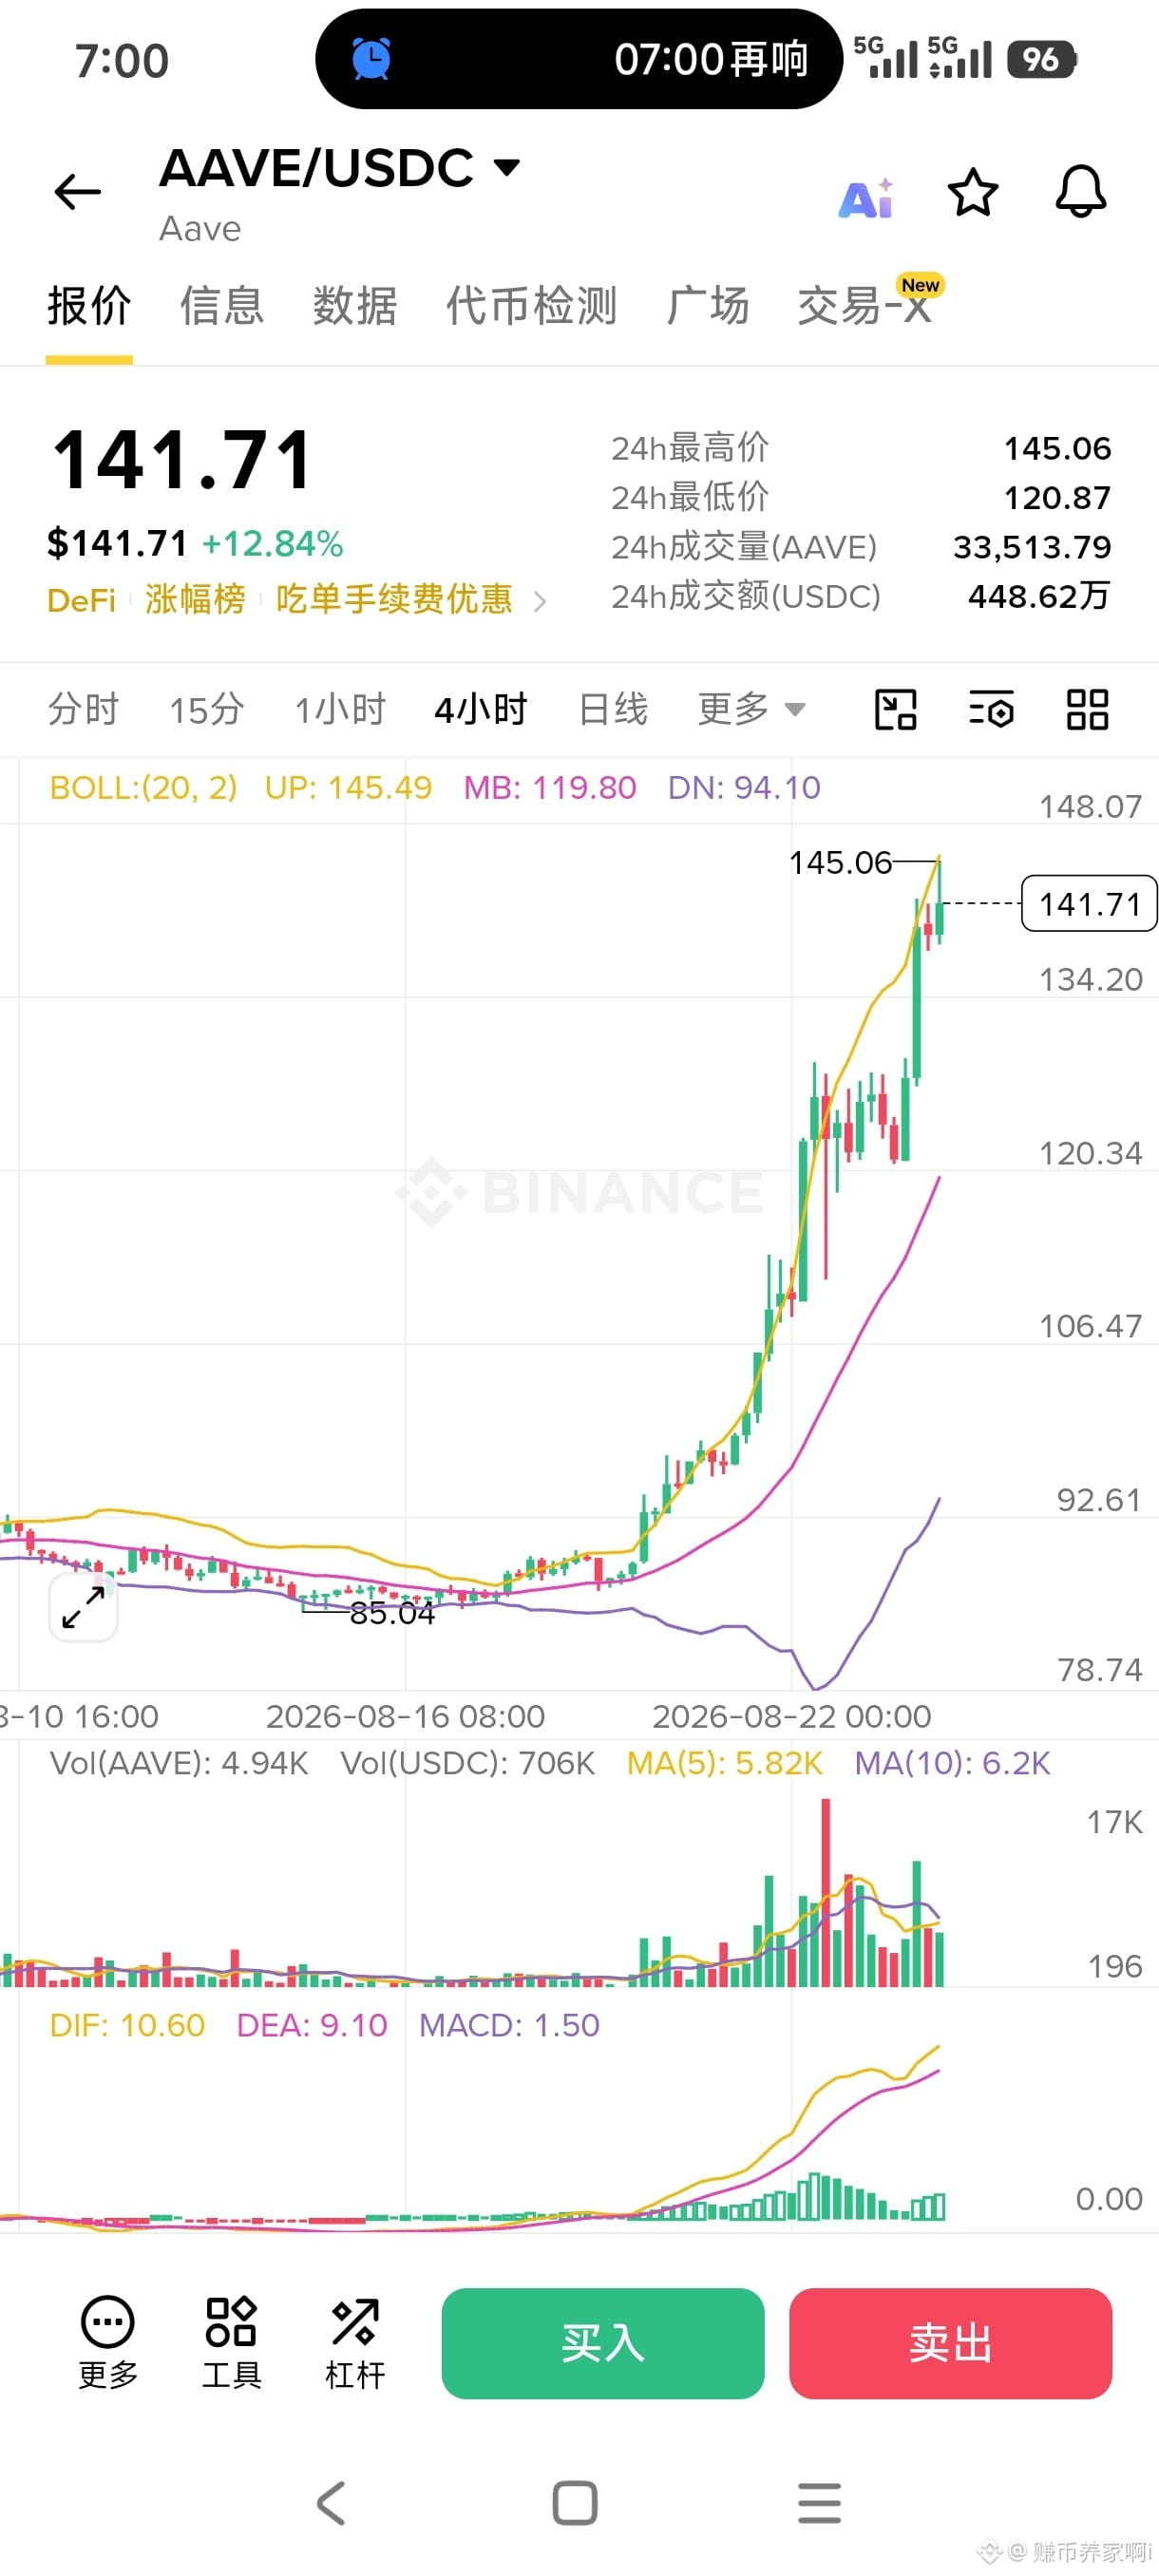Tap Android recent apps button
Viewport: 1159px width, 2576px height.
click(819, 2503)
